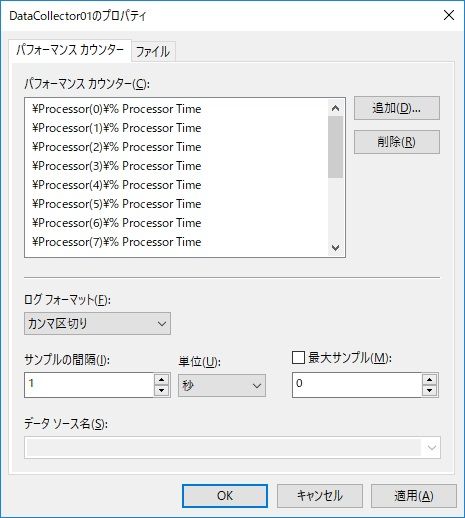Click the 適用(A) button
This screenshot has width=465, height=518.
(x=414, y=496)
